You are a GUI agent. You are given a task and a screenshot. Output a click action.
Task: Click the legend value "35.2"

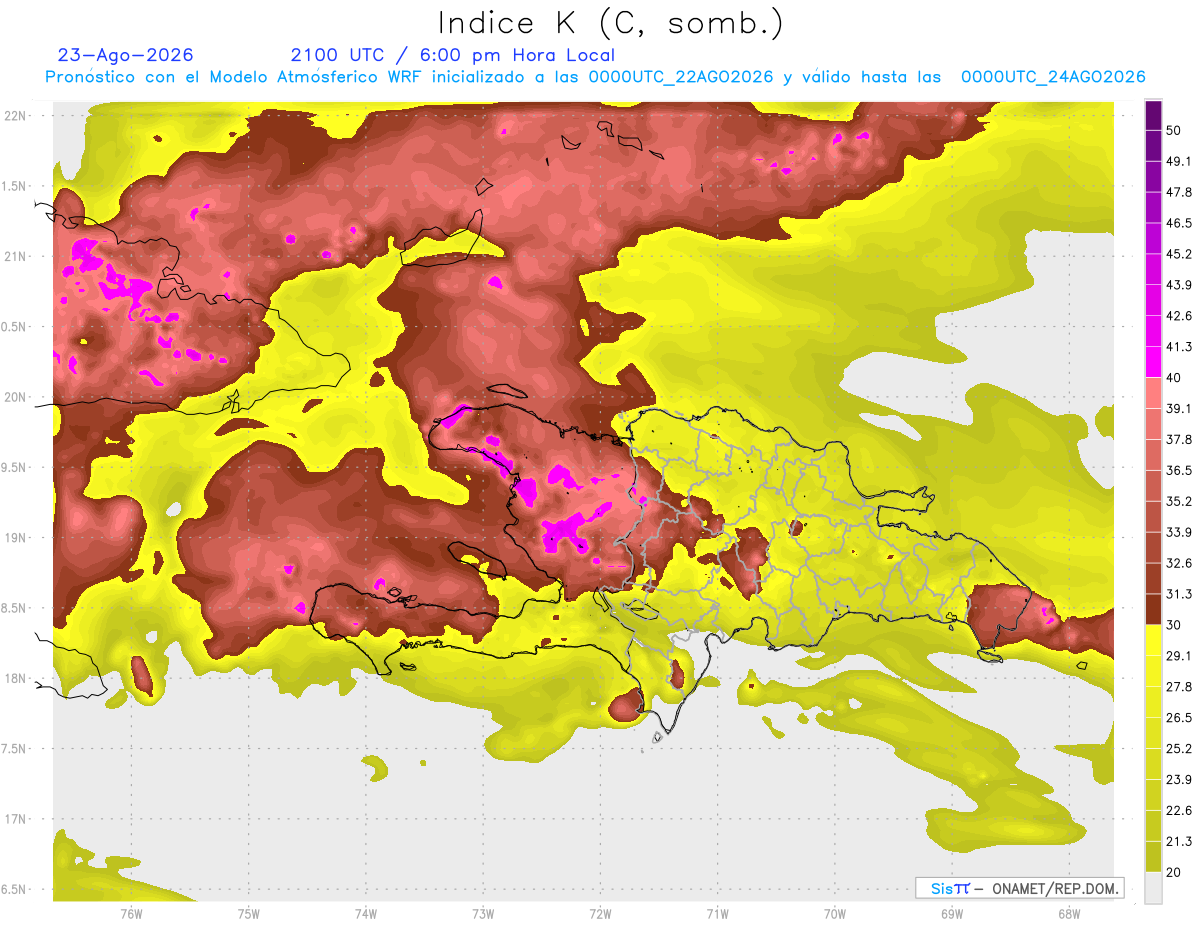click(1178, 501)
